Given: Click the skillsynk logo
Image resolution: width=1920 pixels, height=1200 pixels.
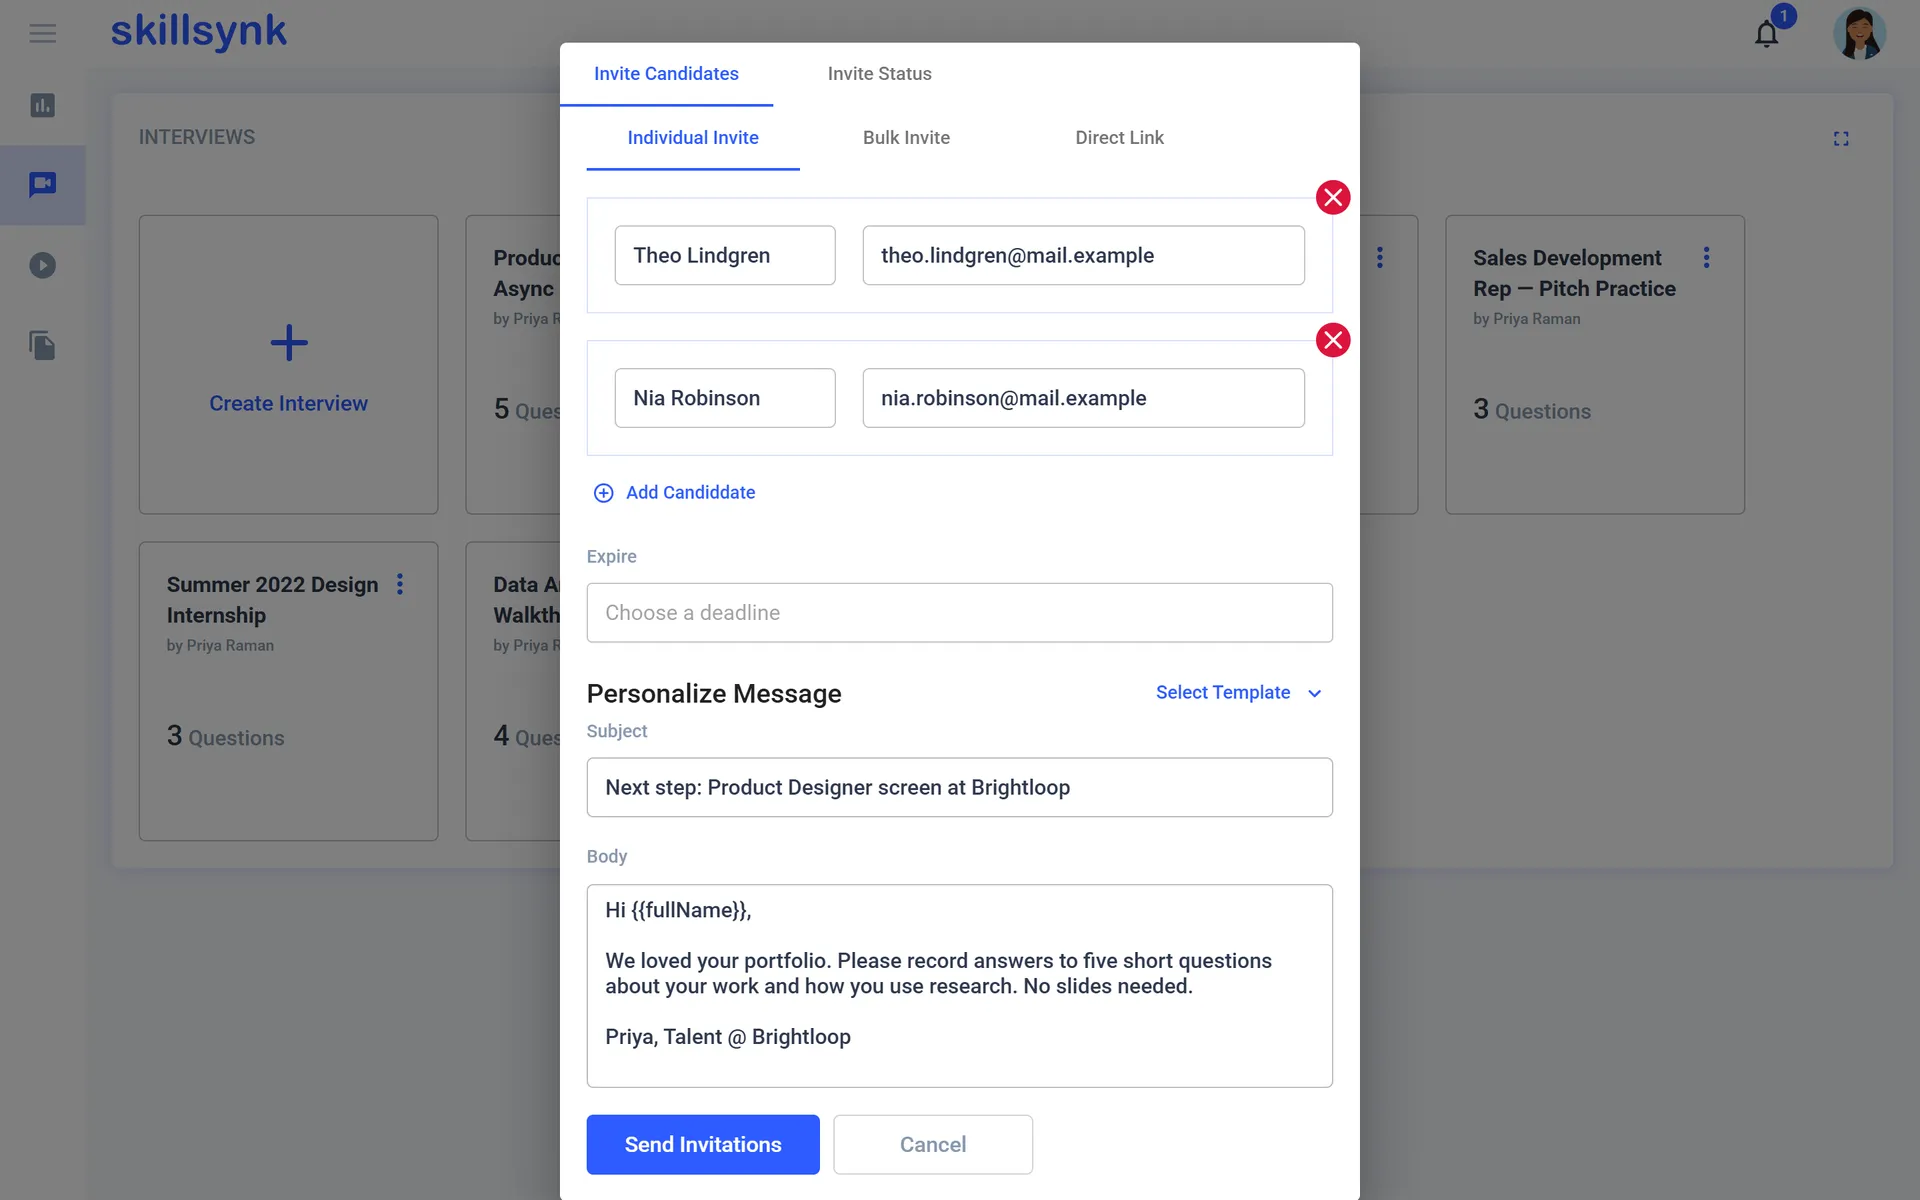Looking at the screenshot, I should click(198, 31).
